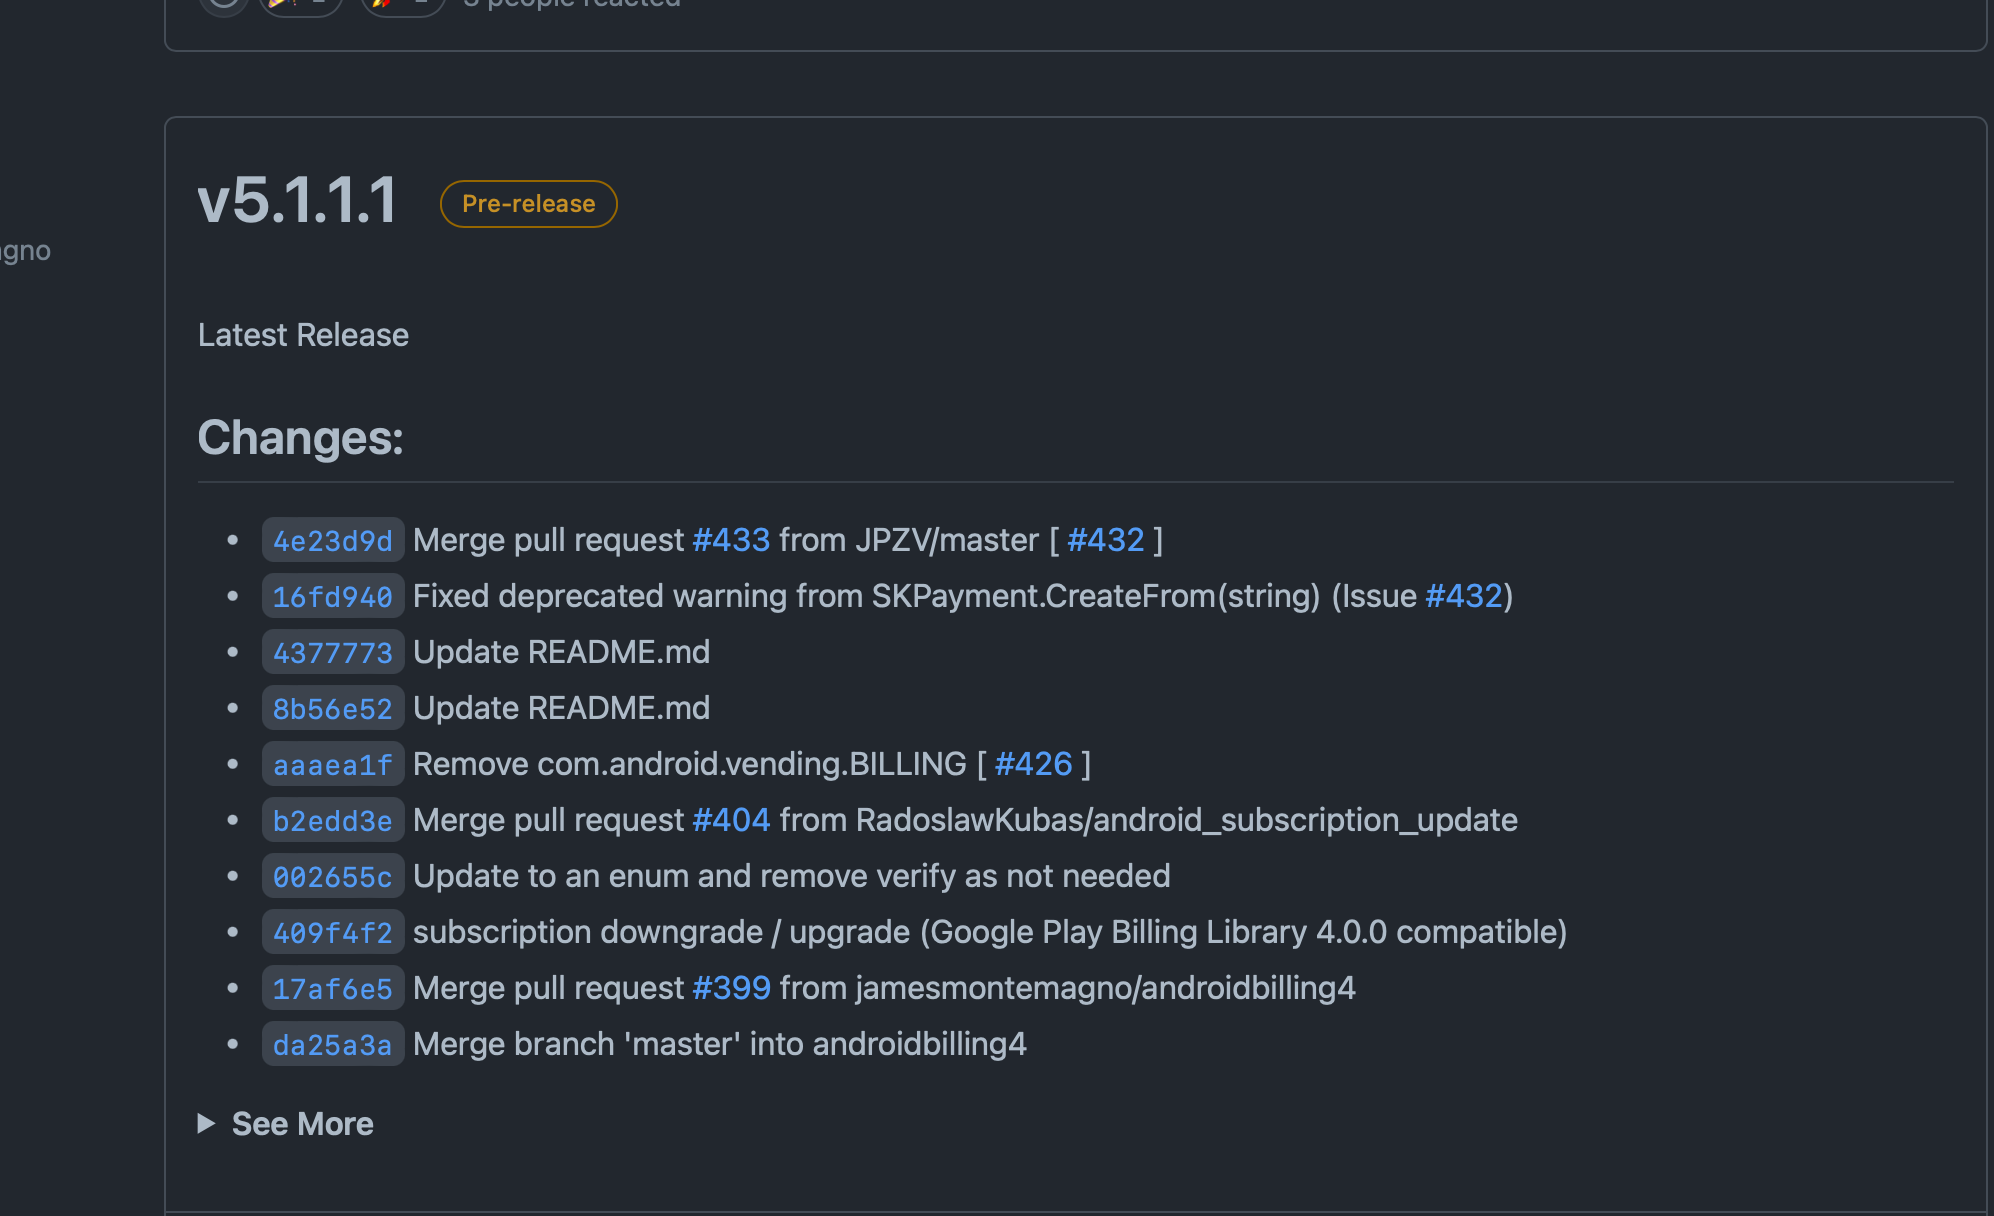Toggle the 🎉 tada reaction
The width and height of the screenshot is (1994, 1216).
[x=300, y=4]
